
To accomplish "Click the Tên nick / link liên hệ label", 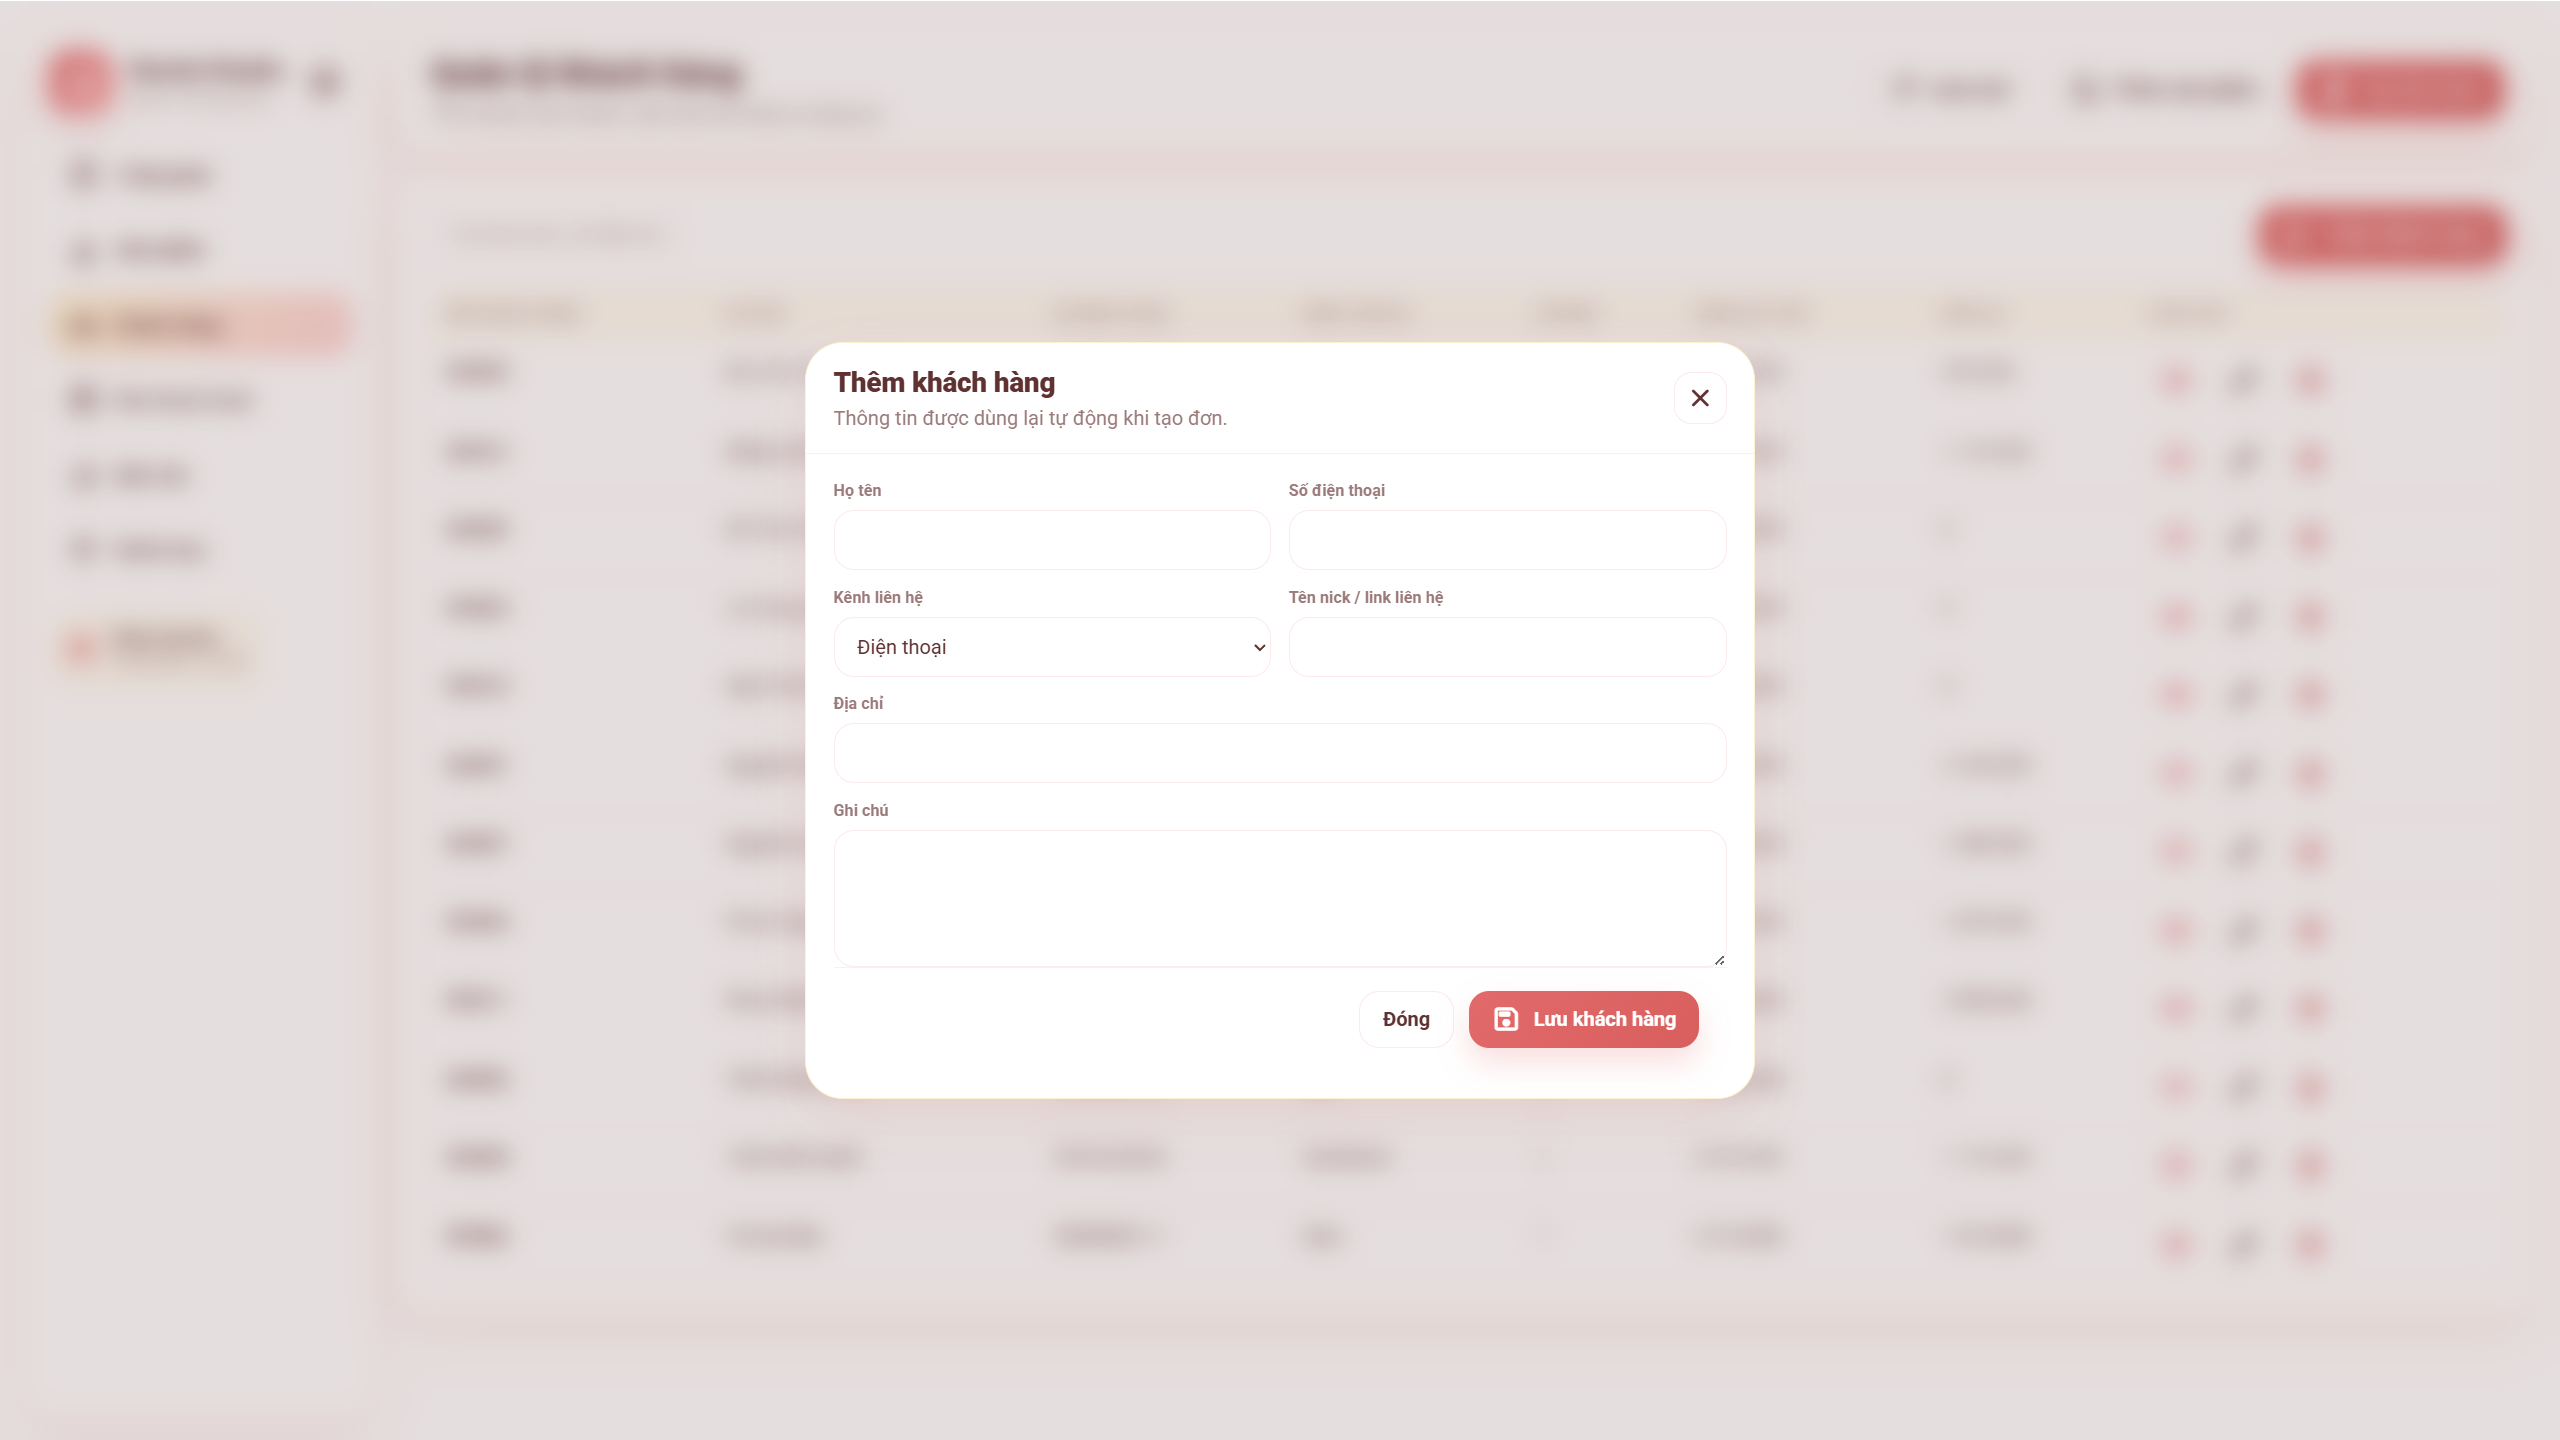I will click(1365, 597).
